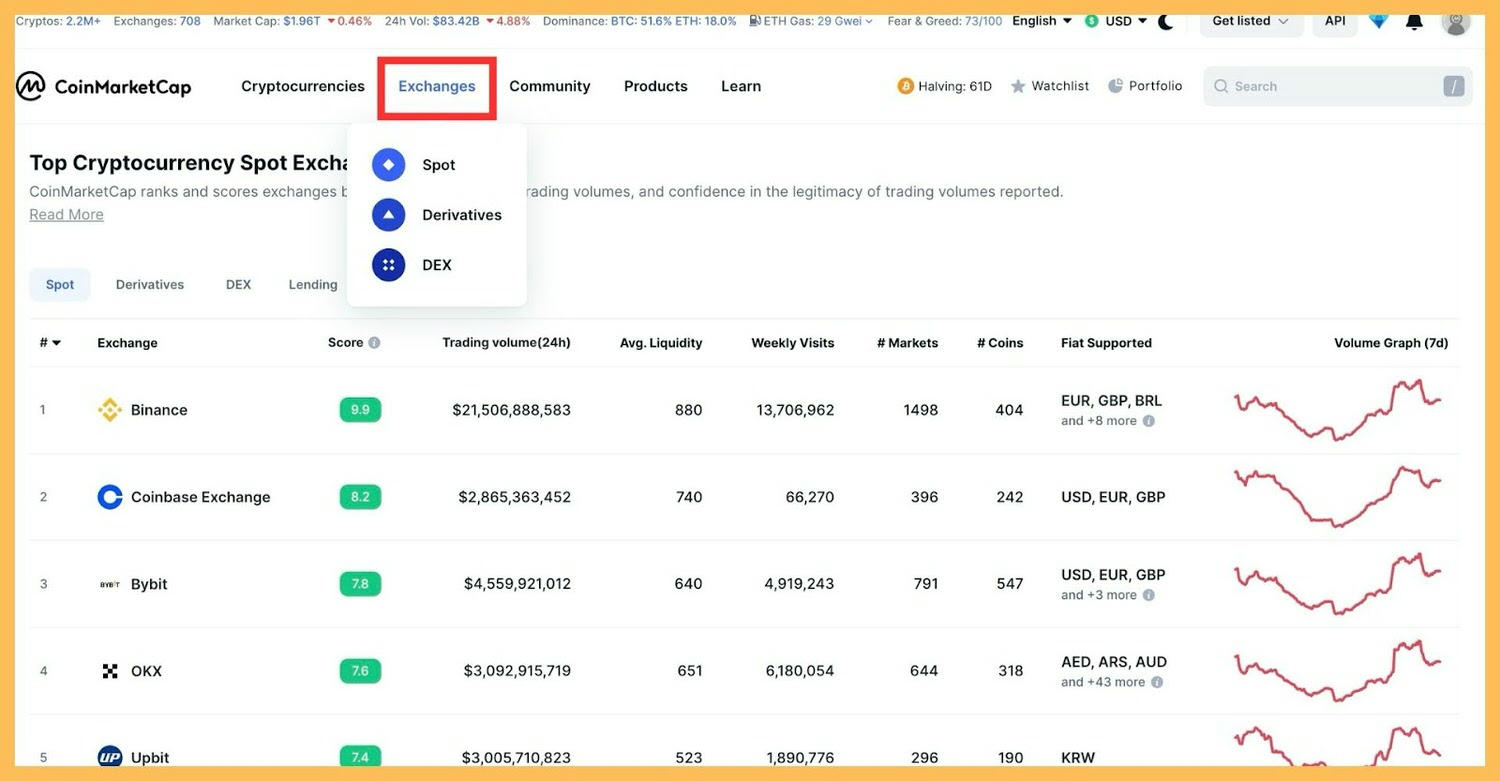Sort by the # rank column arrow
This screenshot has height=781, width=1500.
[57, 343]
